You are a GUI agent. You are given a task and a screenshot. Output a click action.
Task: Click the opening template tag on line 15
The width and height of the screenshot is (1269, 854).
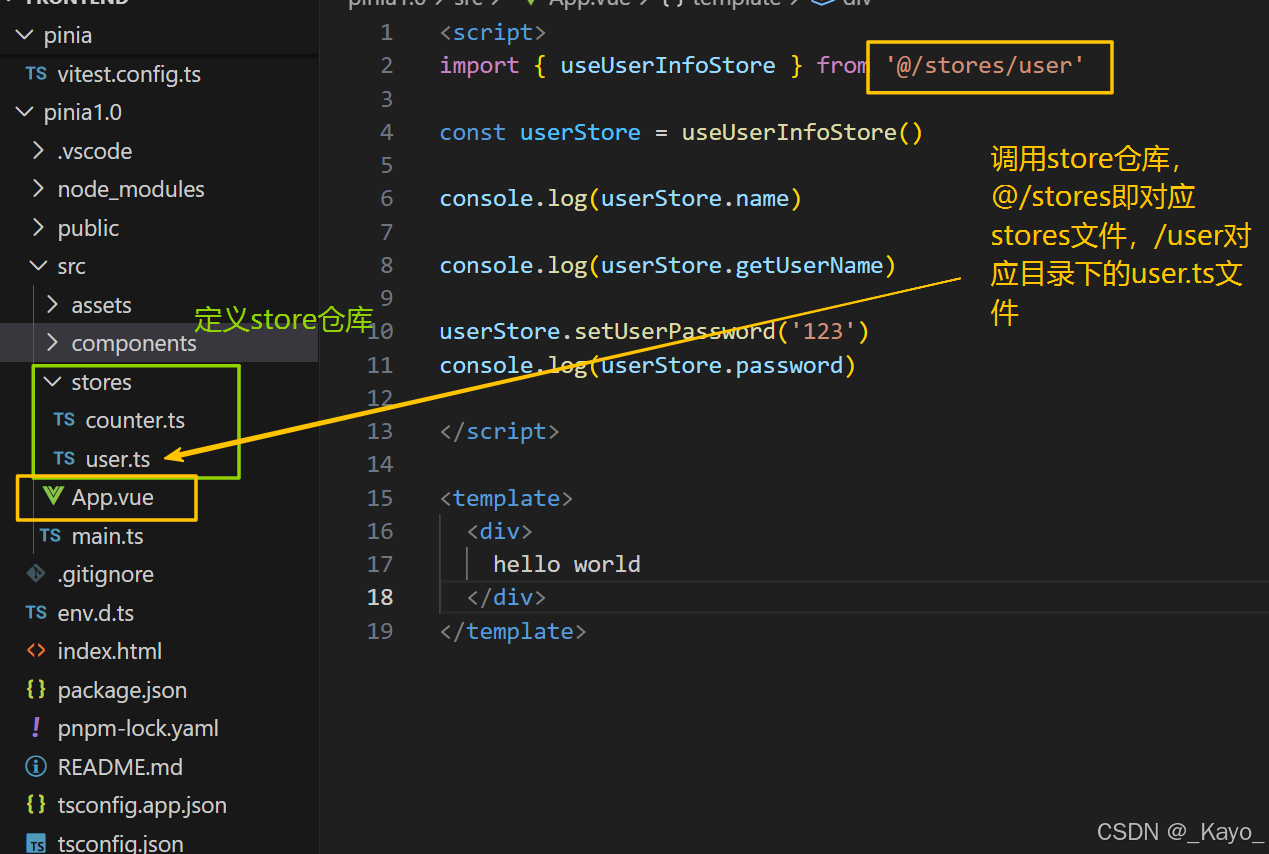tap(506, 498)
